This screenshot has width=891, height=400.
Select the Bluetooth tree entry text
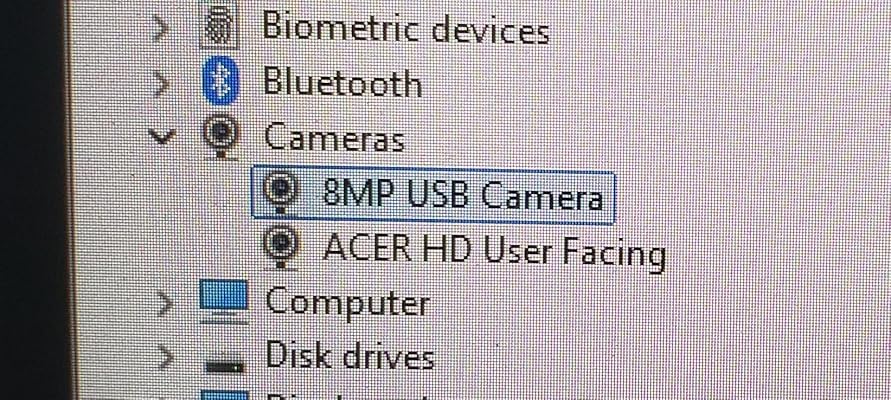(342, 82)
